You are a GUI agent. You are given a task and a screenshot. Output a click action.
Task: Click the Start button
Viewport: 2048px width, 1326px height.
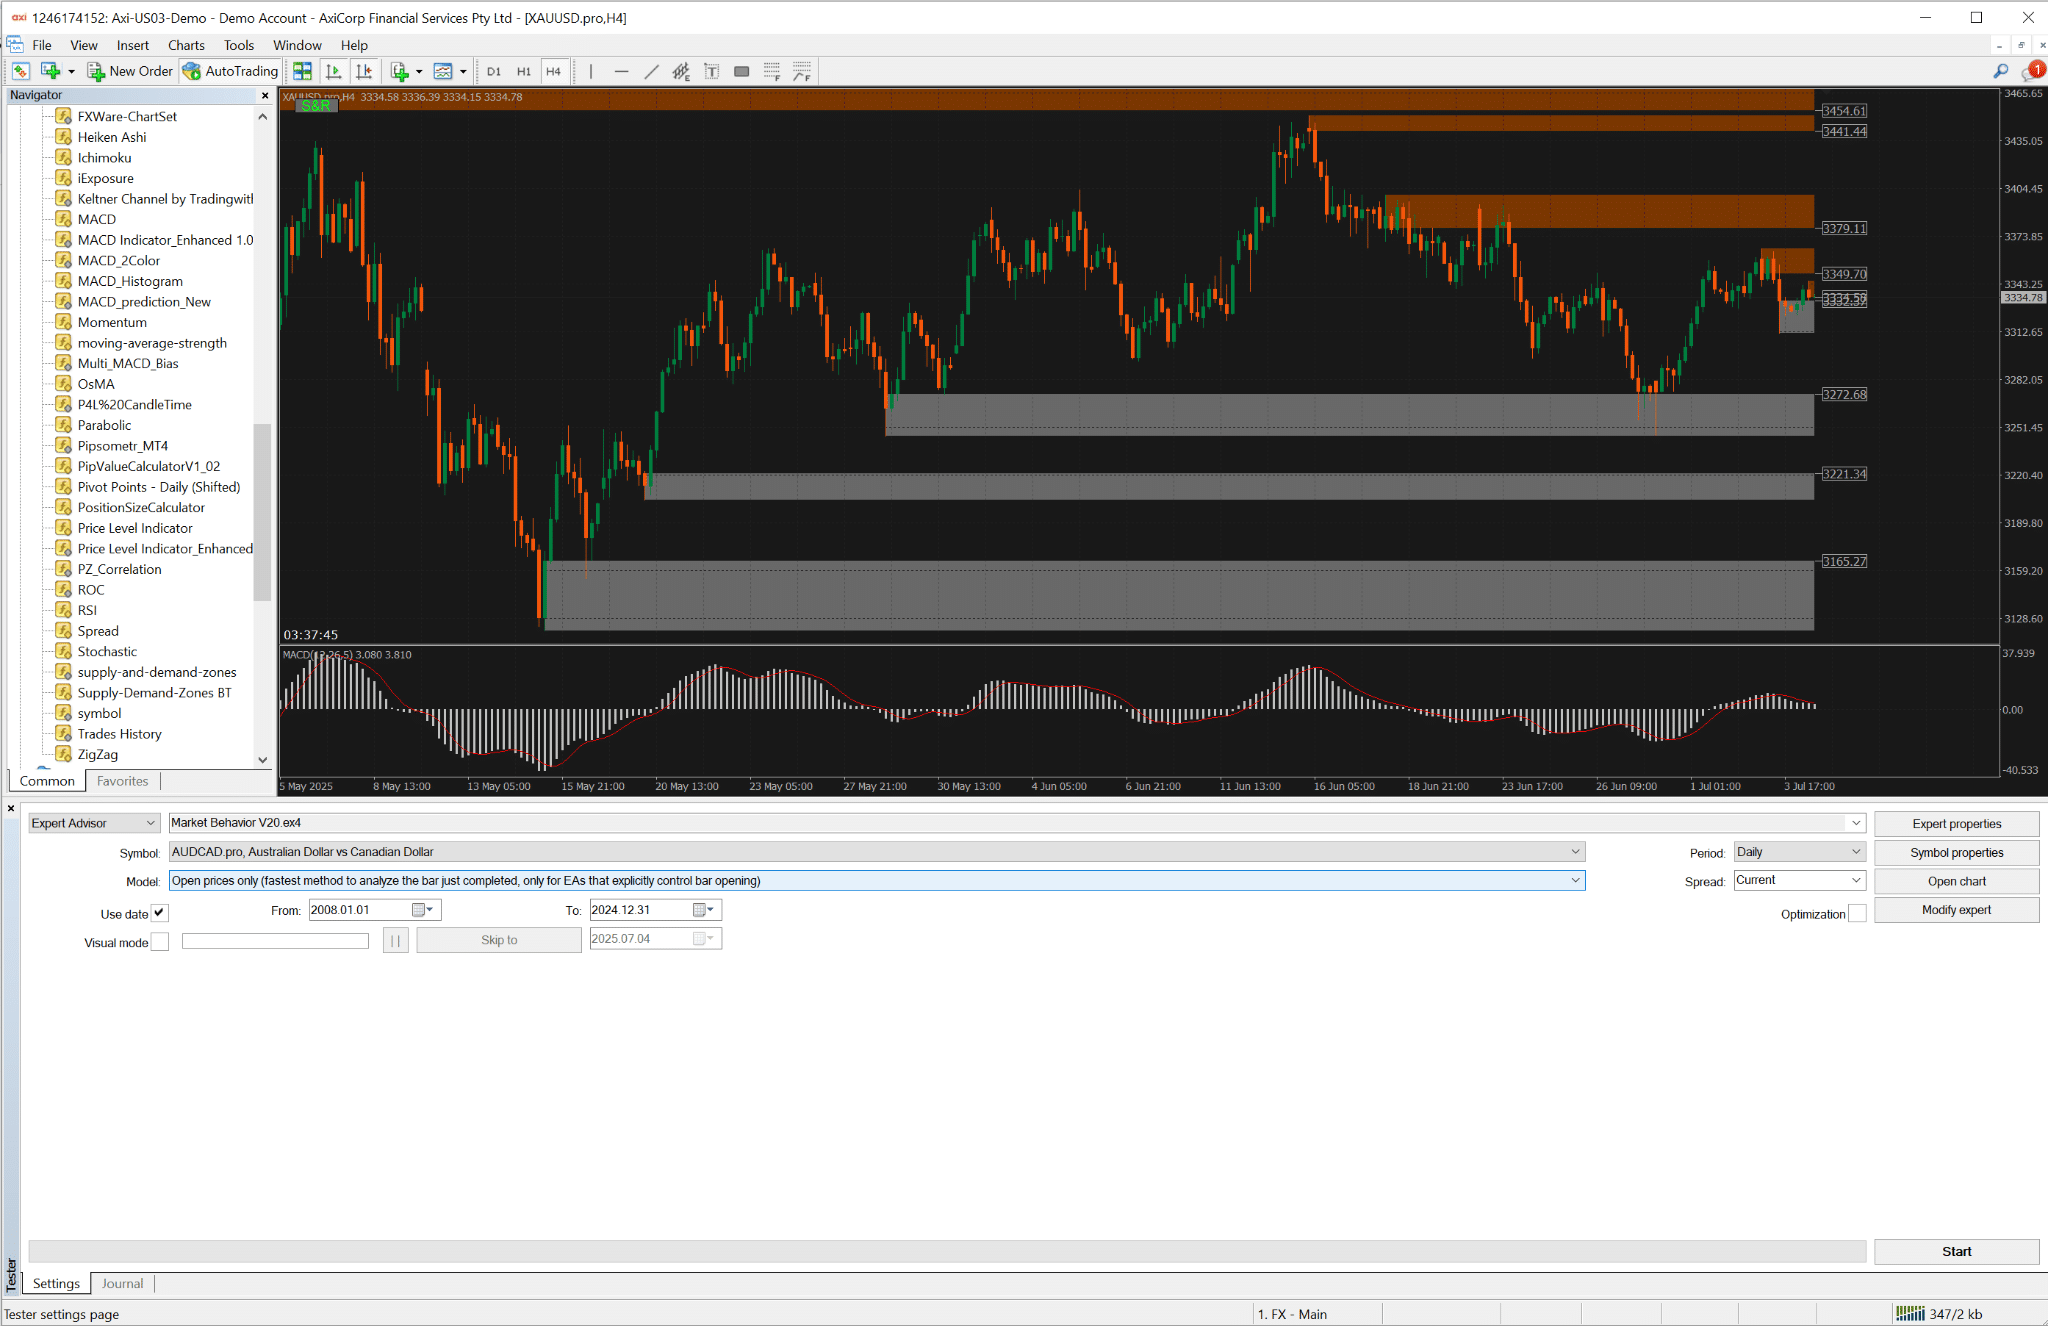[x=1956, y=1251]
